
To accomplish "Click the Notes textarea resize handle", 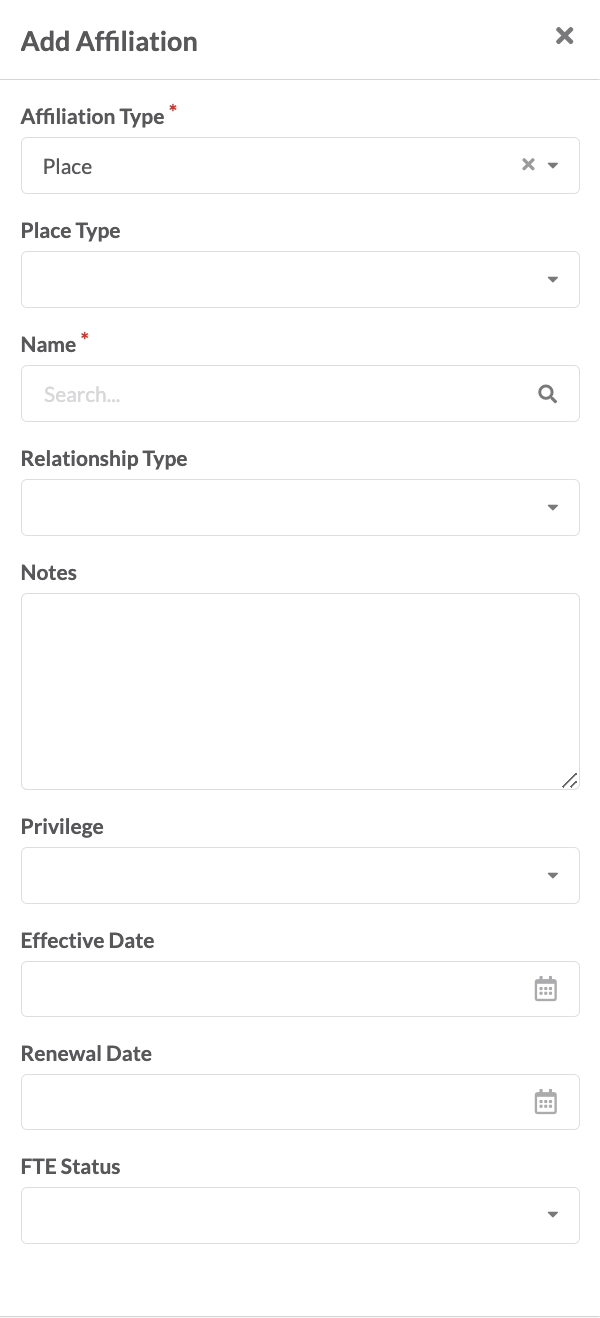I will click(570, 780).
